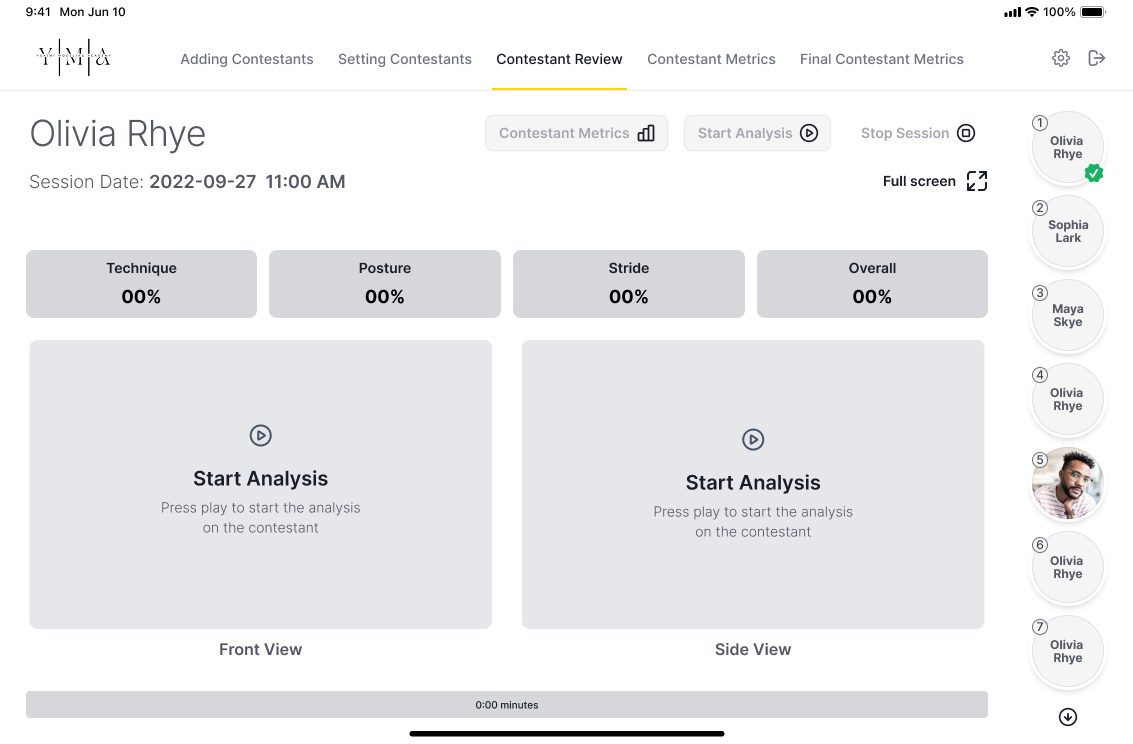The width and height of the screenshot is (1133, 744).
Task: Play the Side View analysis
Action: tap(753, 439)
